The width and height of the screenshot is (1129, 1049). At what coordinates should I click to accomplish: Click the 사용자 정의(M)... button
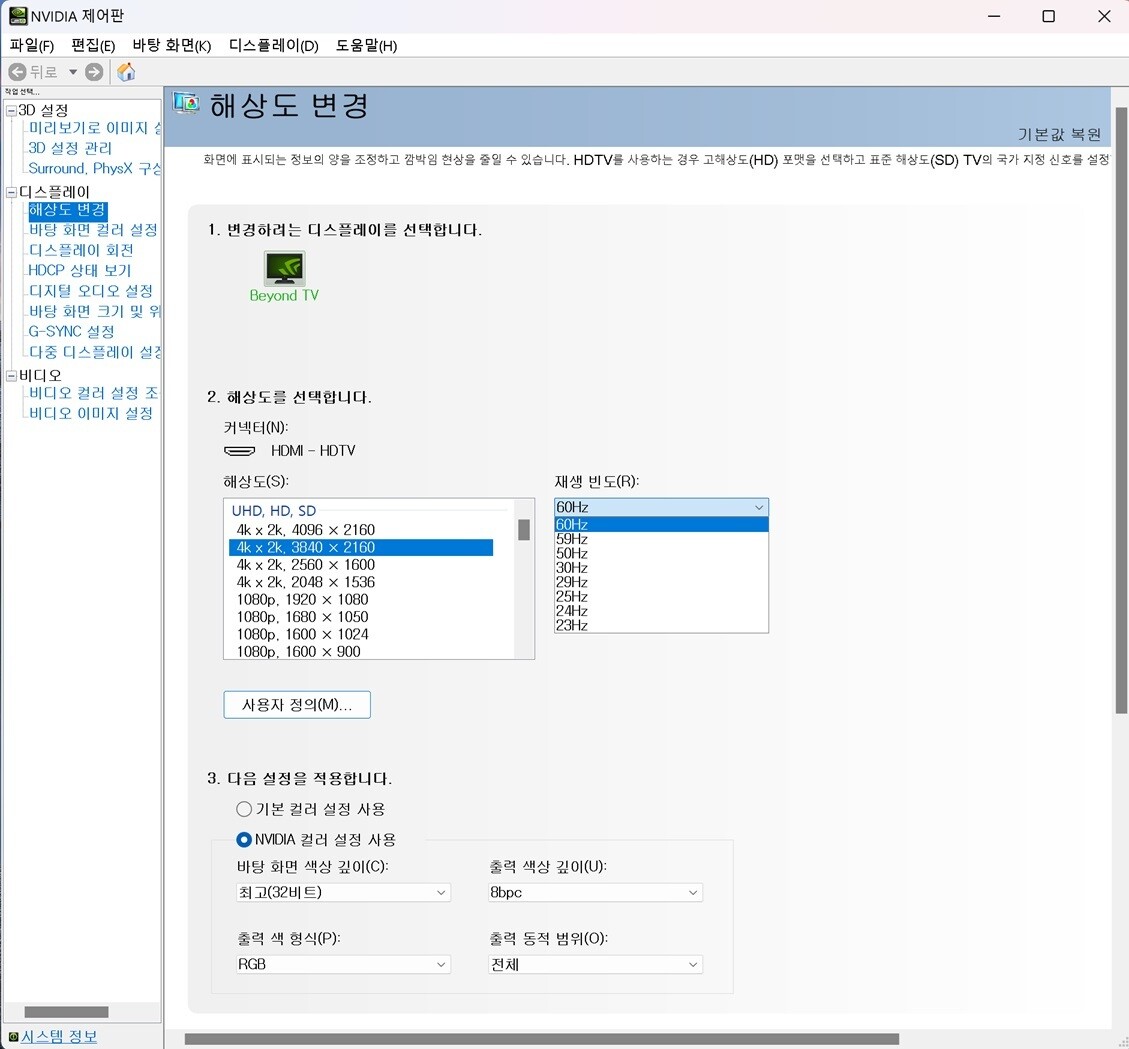[297, 705]
